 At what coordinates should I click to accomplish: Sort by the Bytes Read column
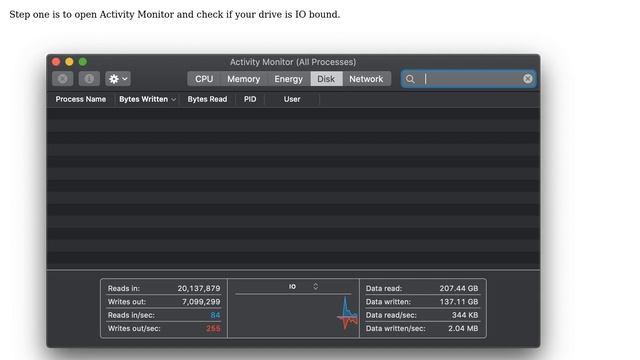coord(207,99)
